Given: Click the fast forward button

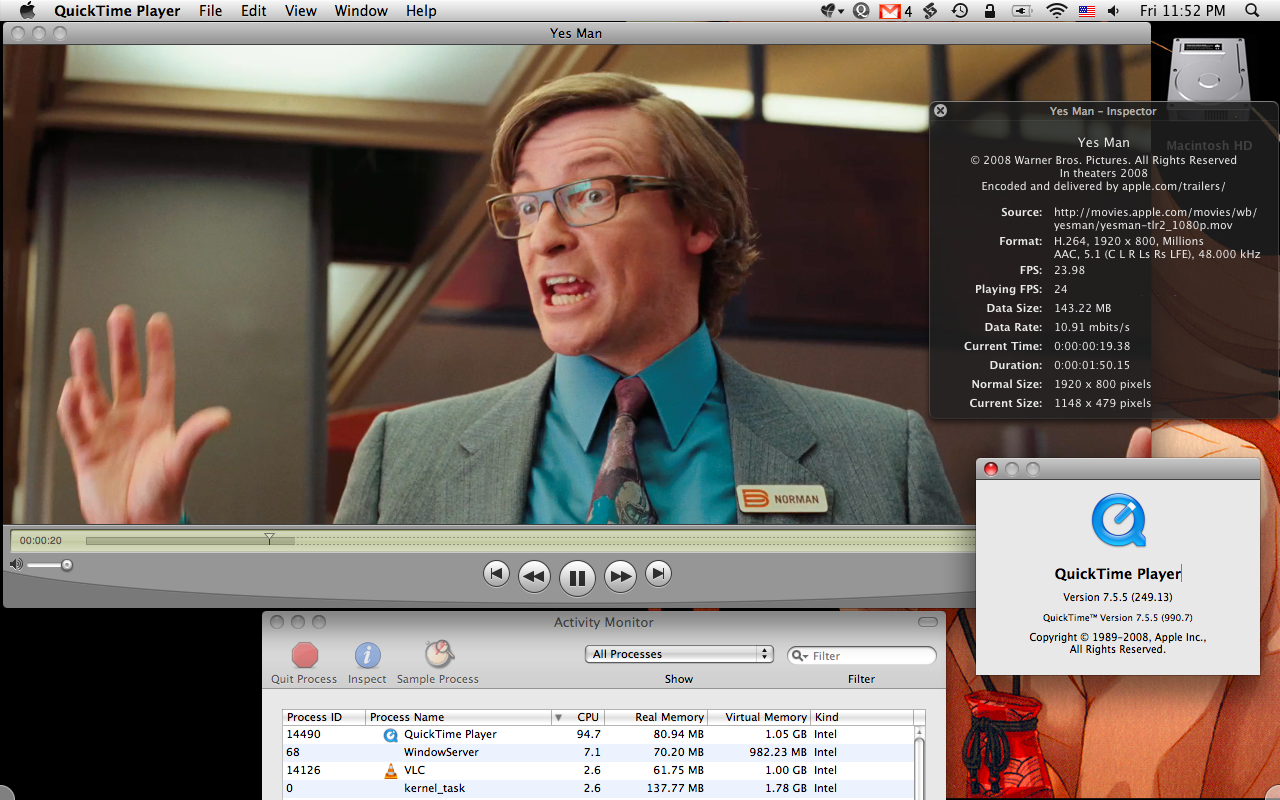Looking at the screenshot, I should click(620, 576).
